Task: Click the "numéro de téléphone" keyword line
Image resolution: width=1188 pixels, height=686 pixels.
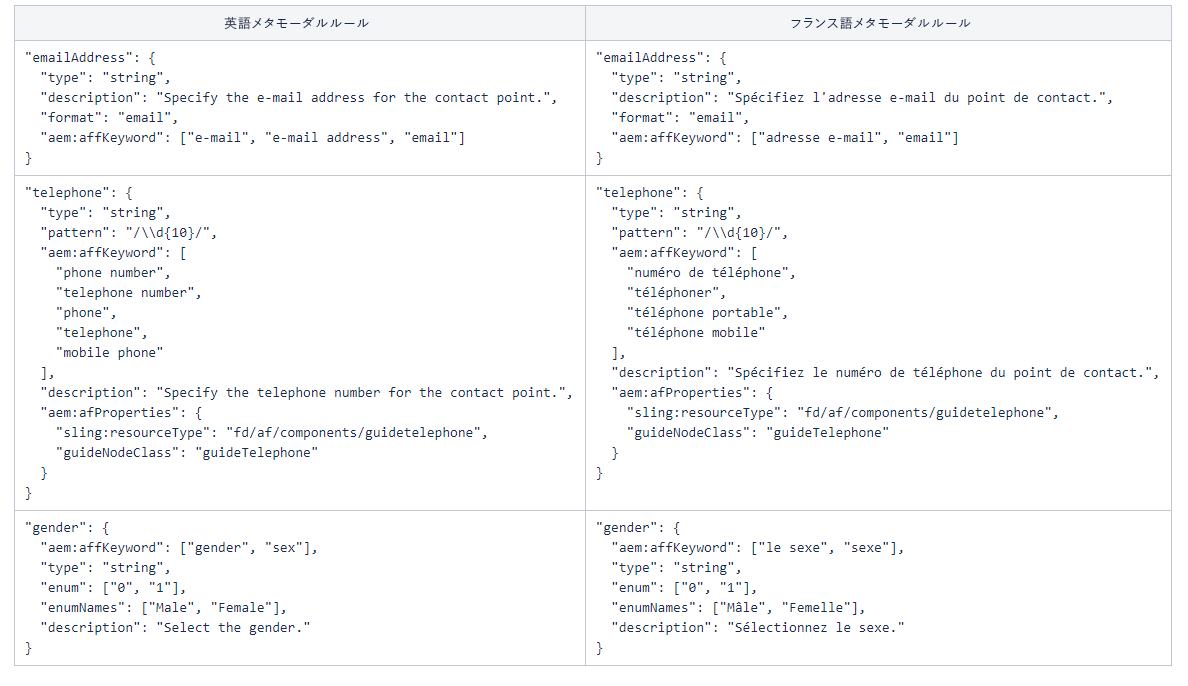Action: point(711,273)
